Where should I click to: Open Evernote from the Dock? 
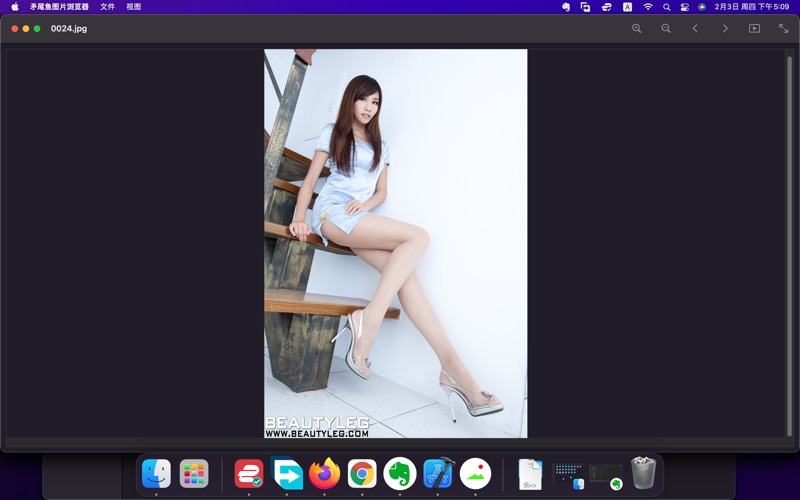click(x=400, y=473)
